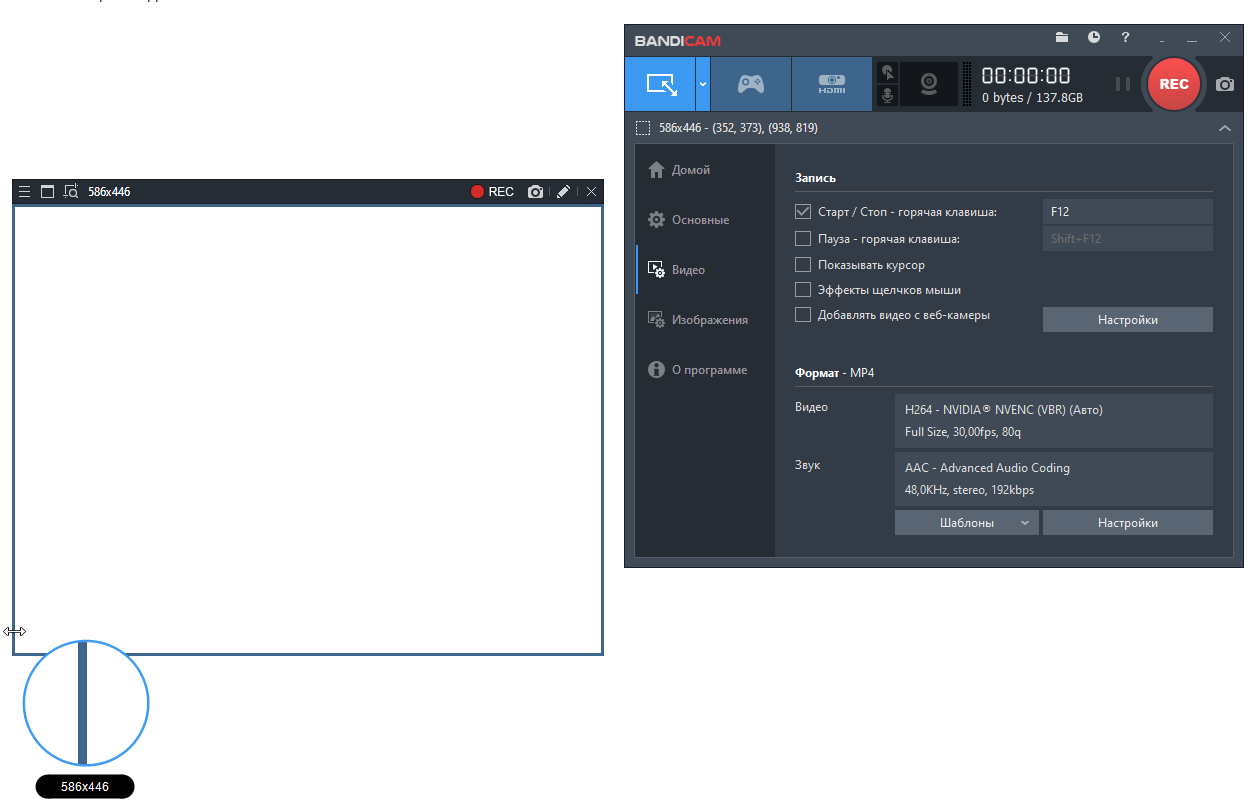Click the find window icon on capture frame
1253x808 pixels.
tap(71, 192)
